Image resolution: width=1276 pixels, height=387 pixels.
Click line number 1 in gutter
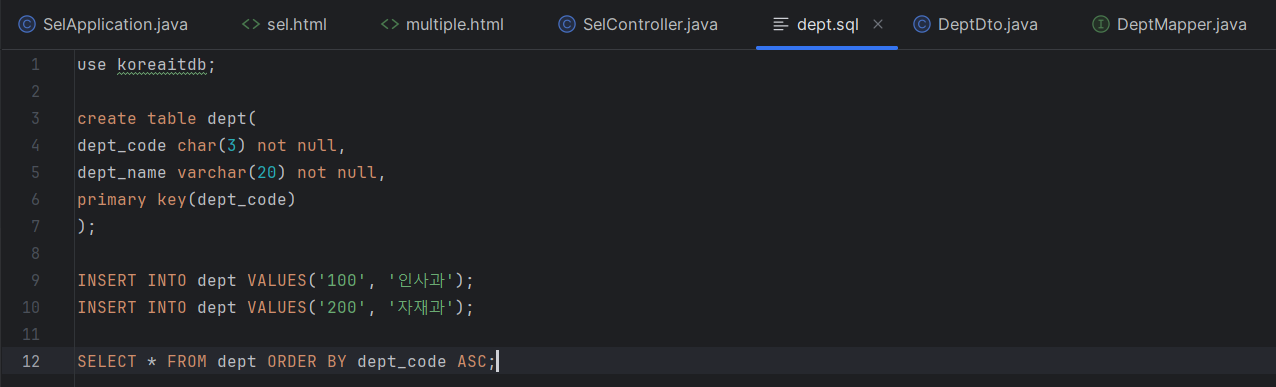35,64
